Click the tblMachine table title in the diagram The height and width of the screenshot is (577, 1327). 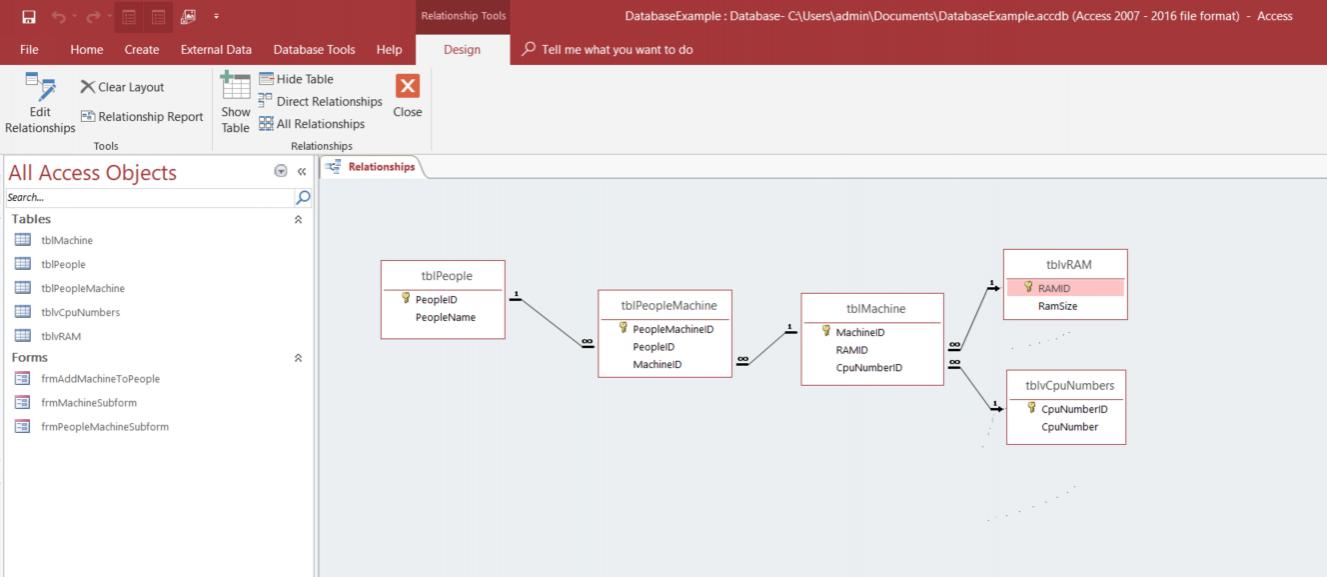coord(875,309)
